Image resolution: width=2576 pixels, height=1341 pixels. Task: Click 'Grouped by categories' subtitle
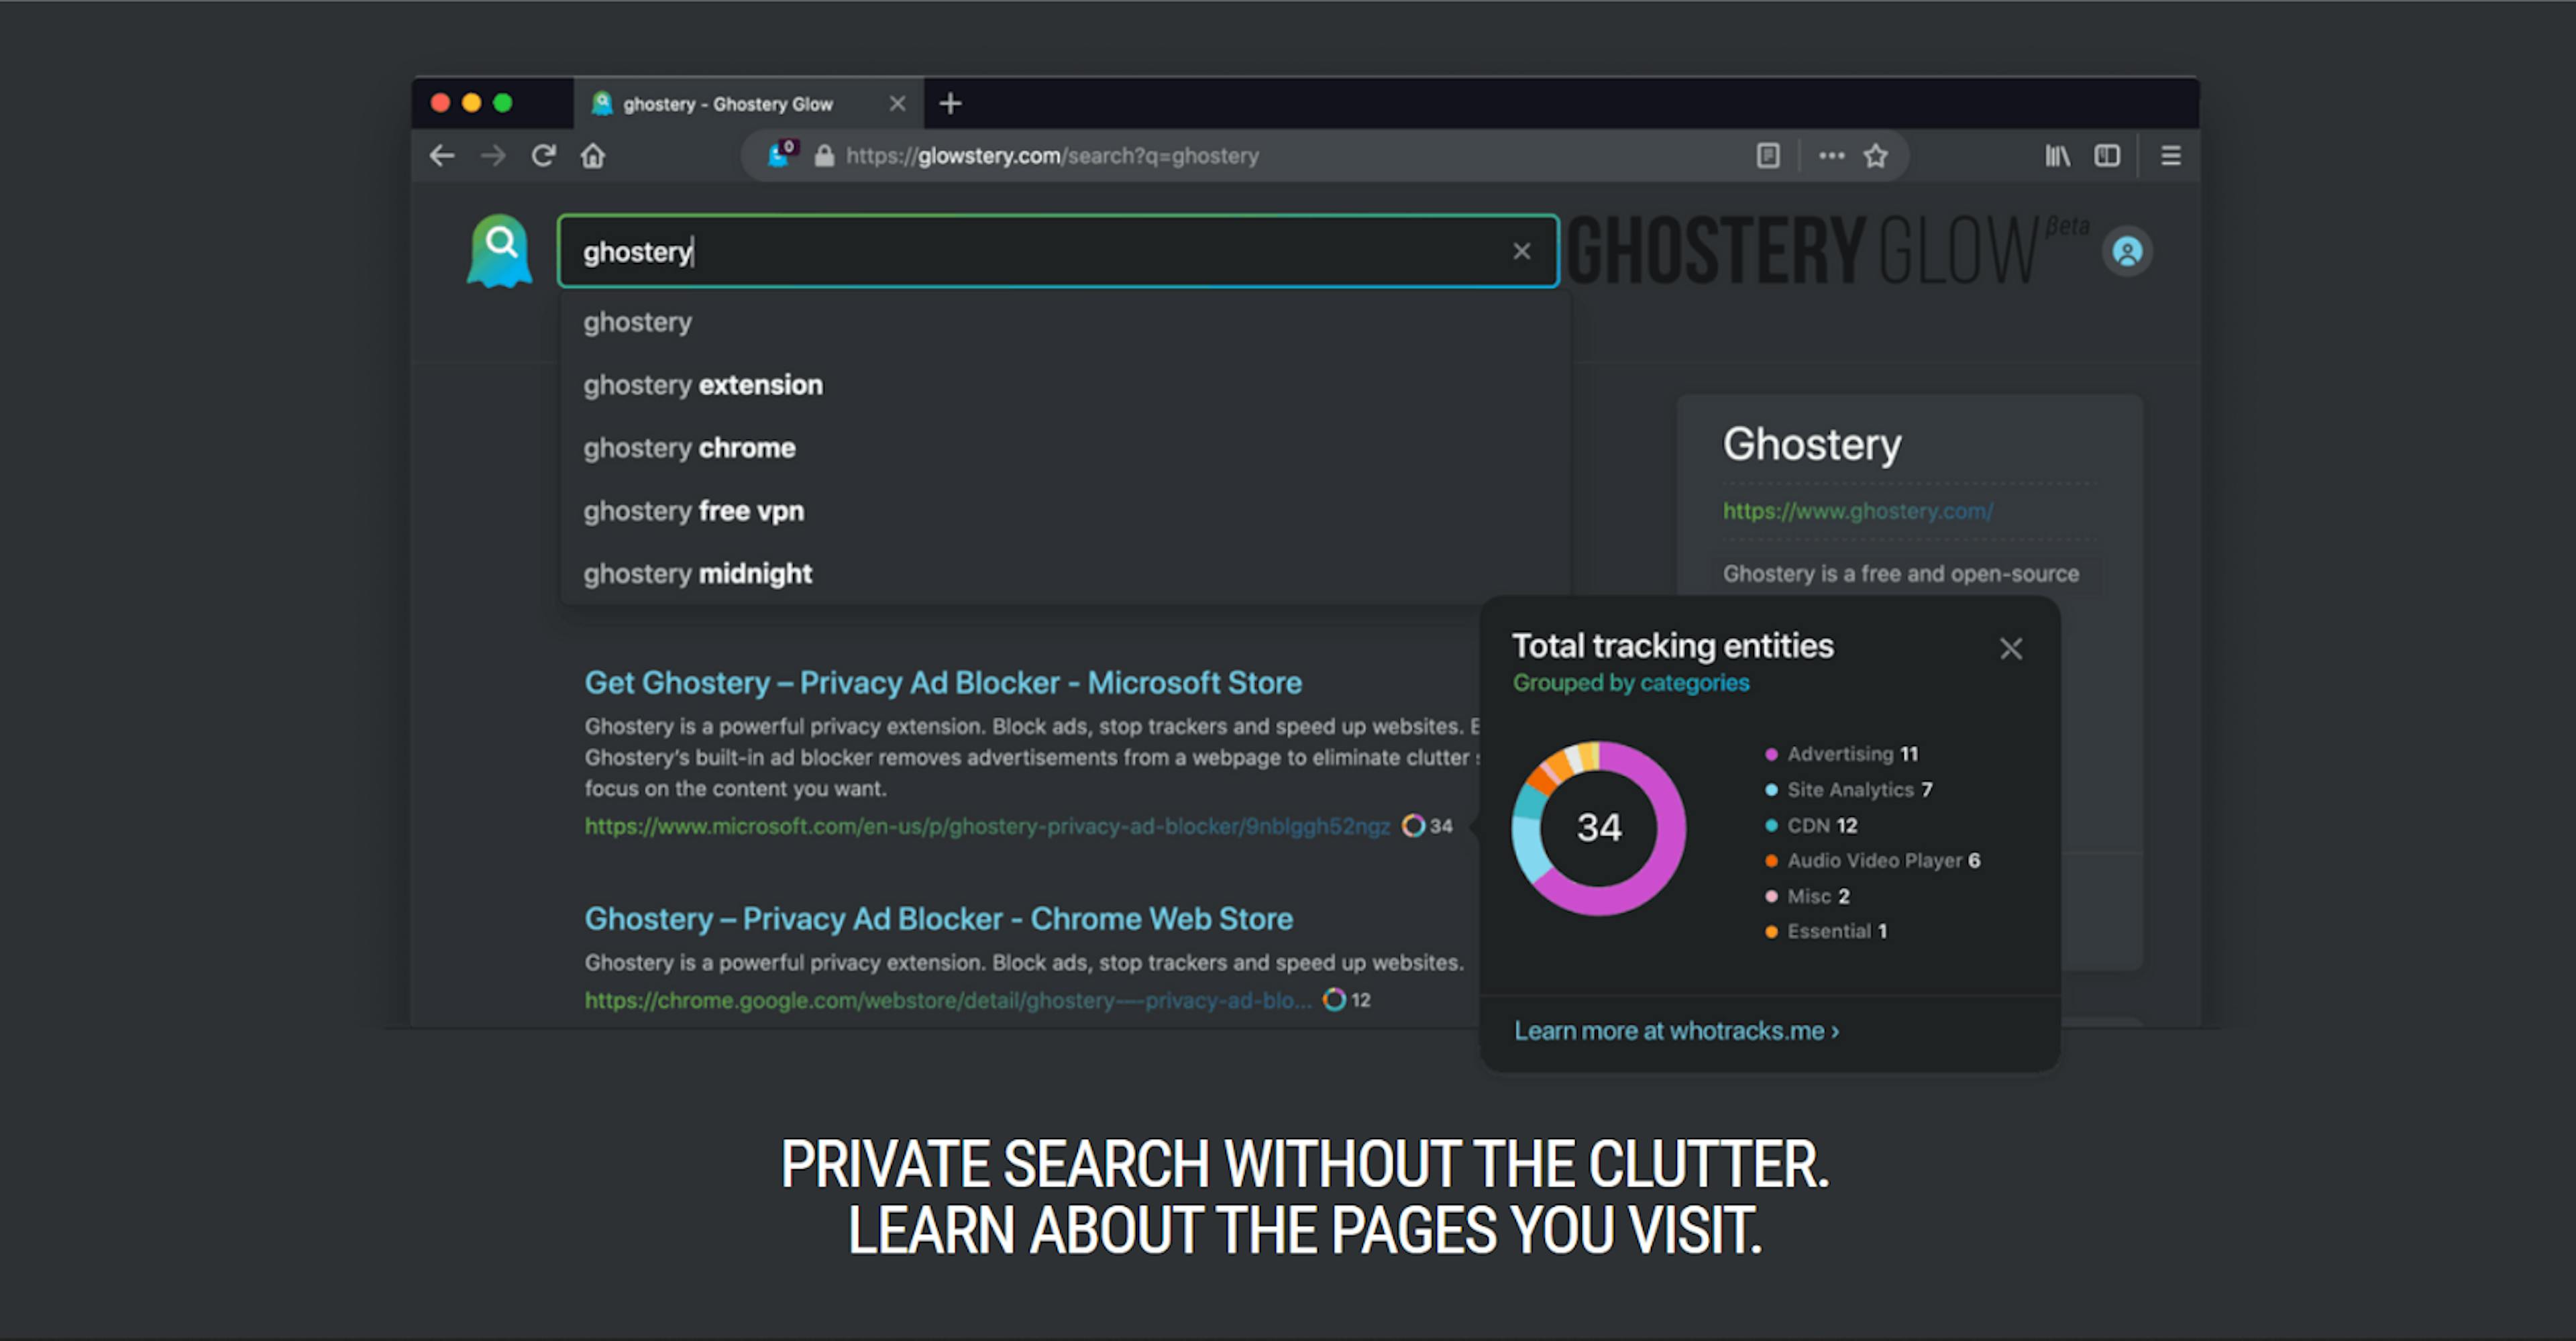pyautogui.click(x=1630, y=683)
